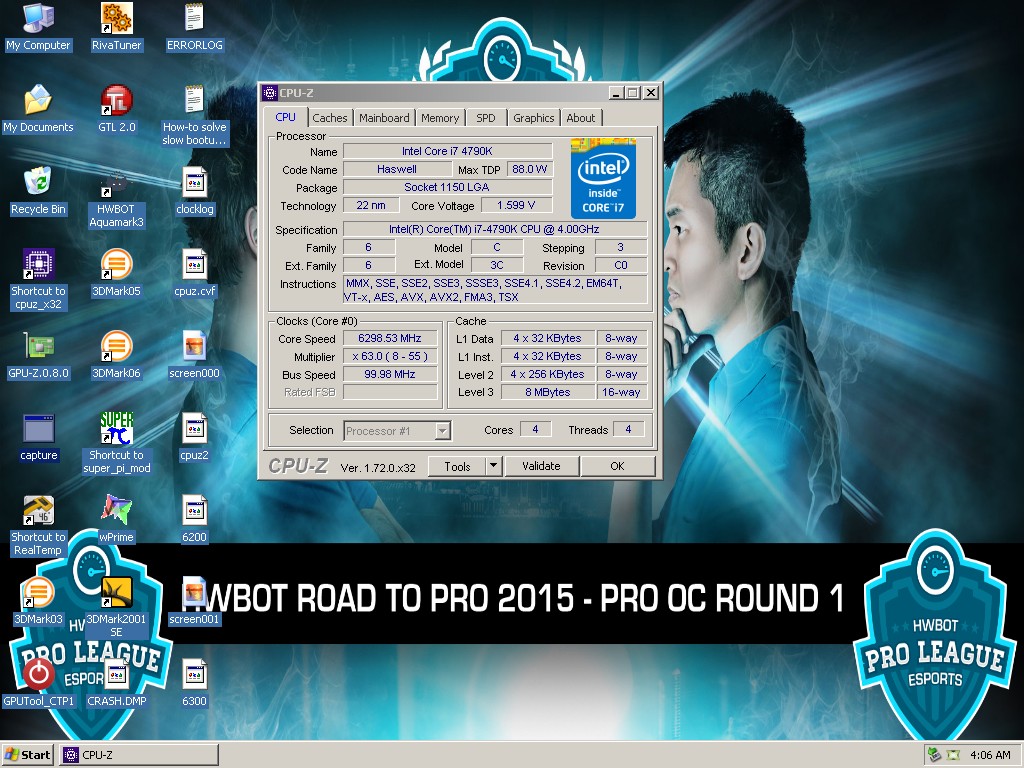This screenshot has width=1024, height=768.
Task: Expand the Tools dropdown arrow
Action: [x=494, y=466]
